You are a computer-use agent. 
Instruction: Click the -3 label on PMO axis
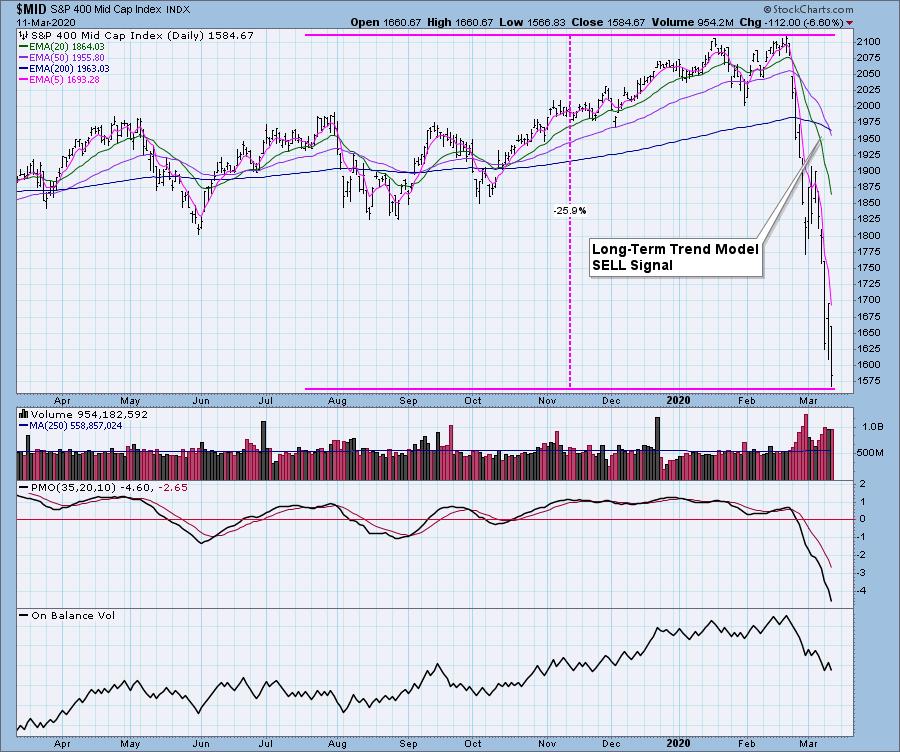tap(862, 573)
